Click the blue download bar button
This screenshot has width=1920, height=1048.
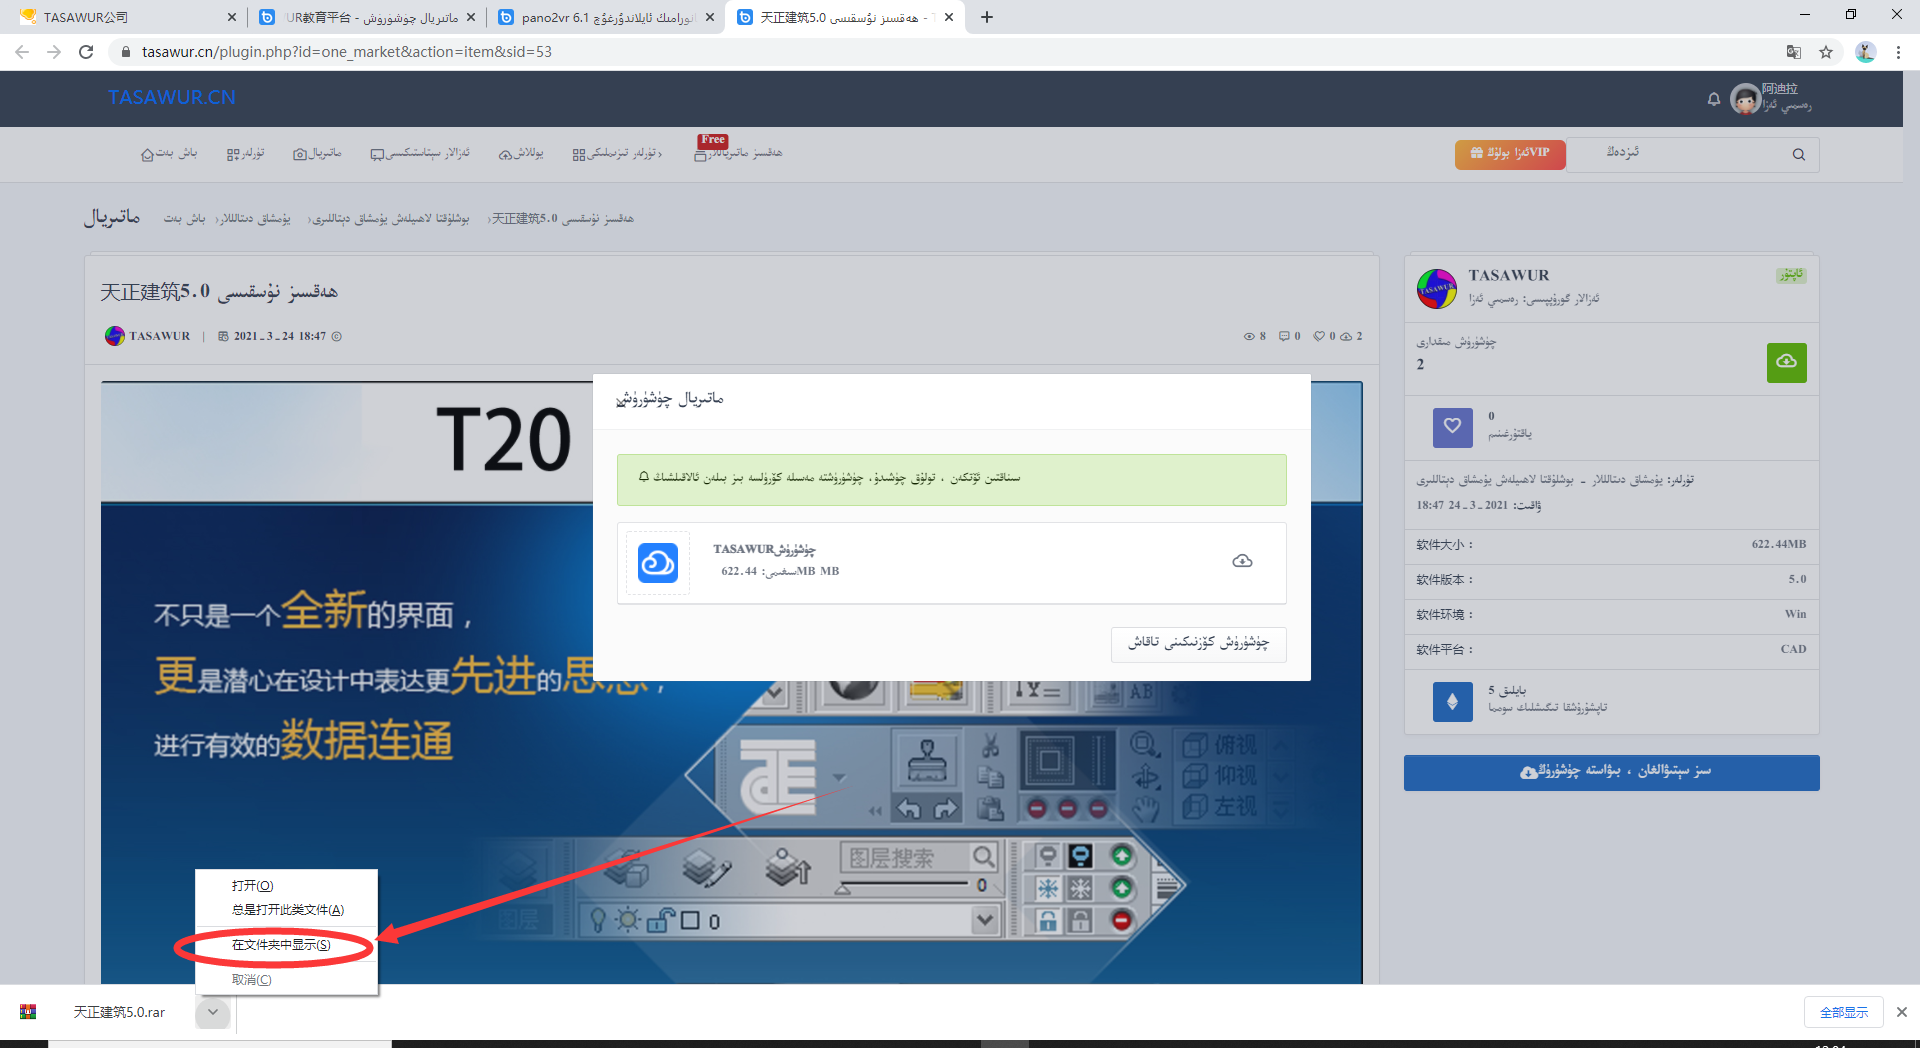[1611, 772]
